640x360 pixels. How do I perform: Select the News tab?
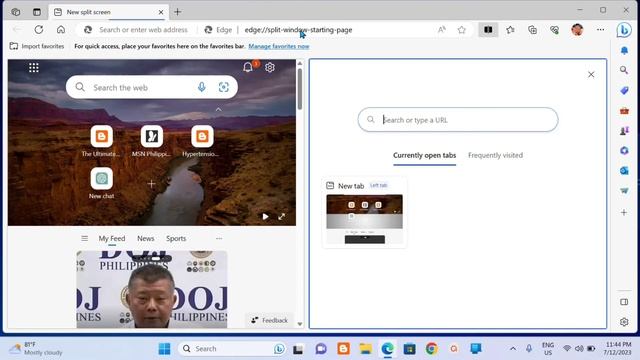(146, 238)
